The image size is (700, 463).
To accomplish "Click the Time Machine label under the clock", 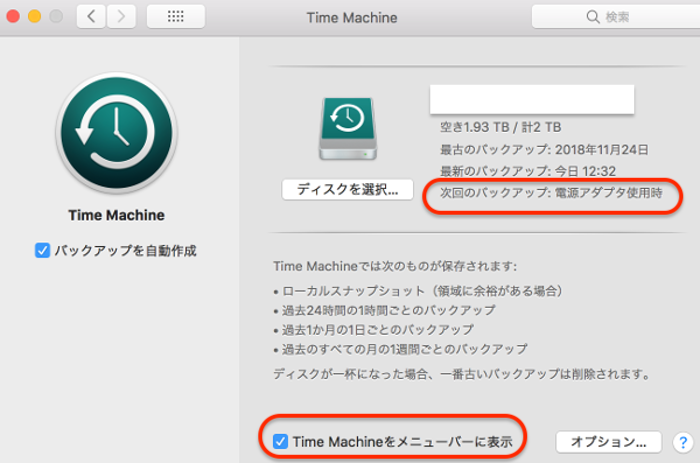I will click(x=117, y=215).
